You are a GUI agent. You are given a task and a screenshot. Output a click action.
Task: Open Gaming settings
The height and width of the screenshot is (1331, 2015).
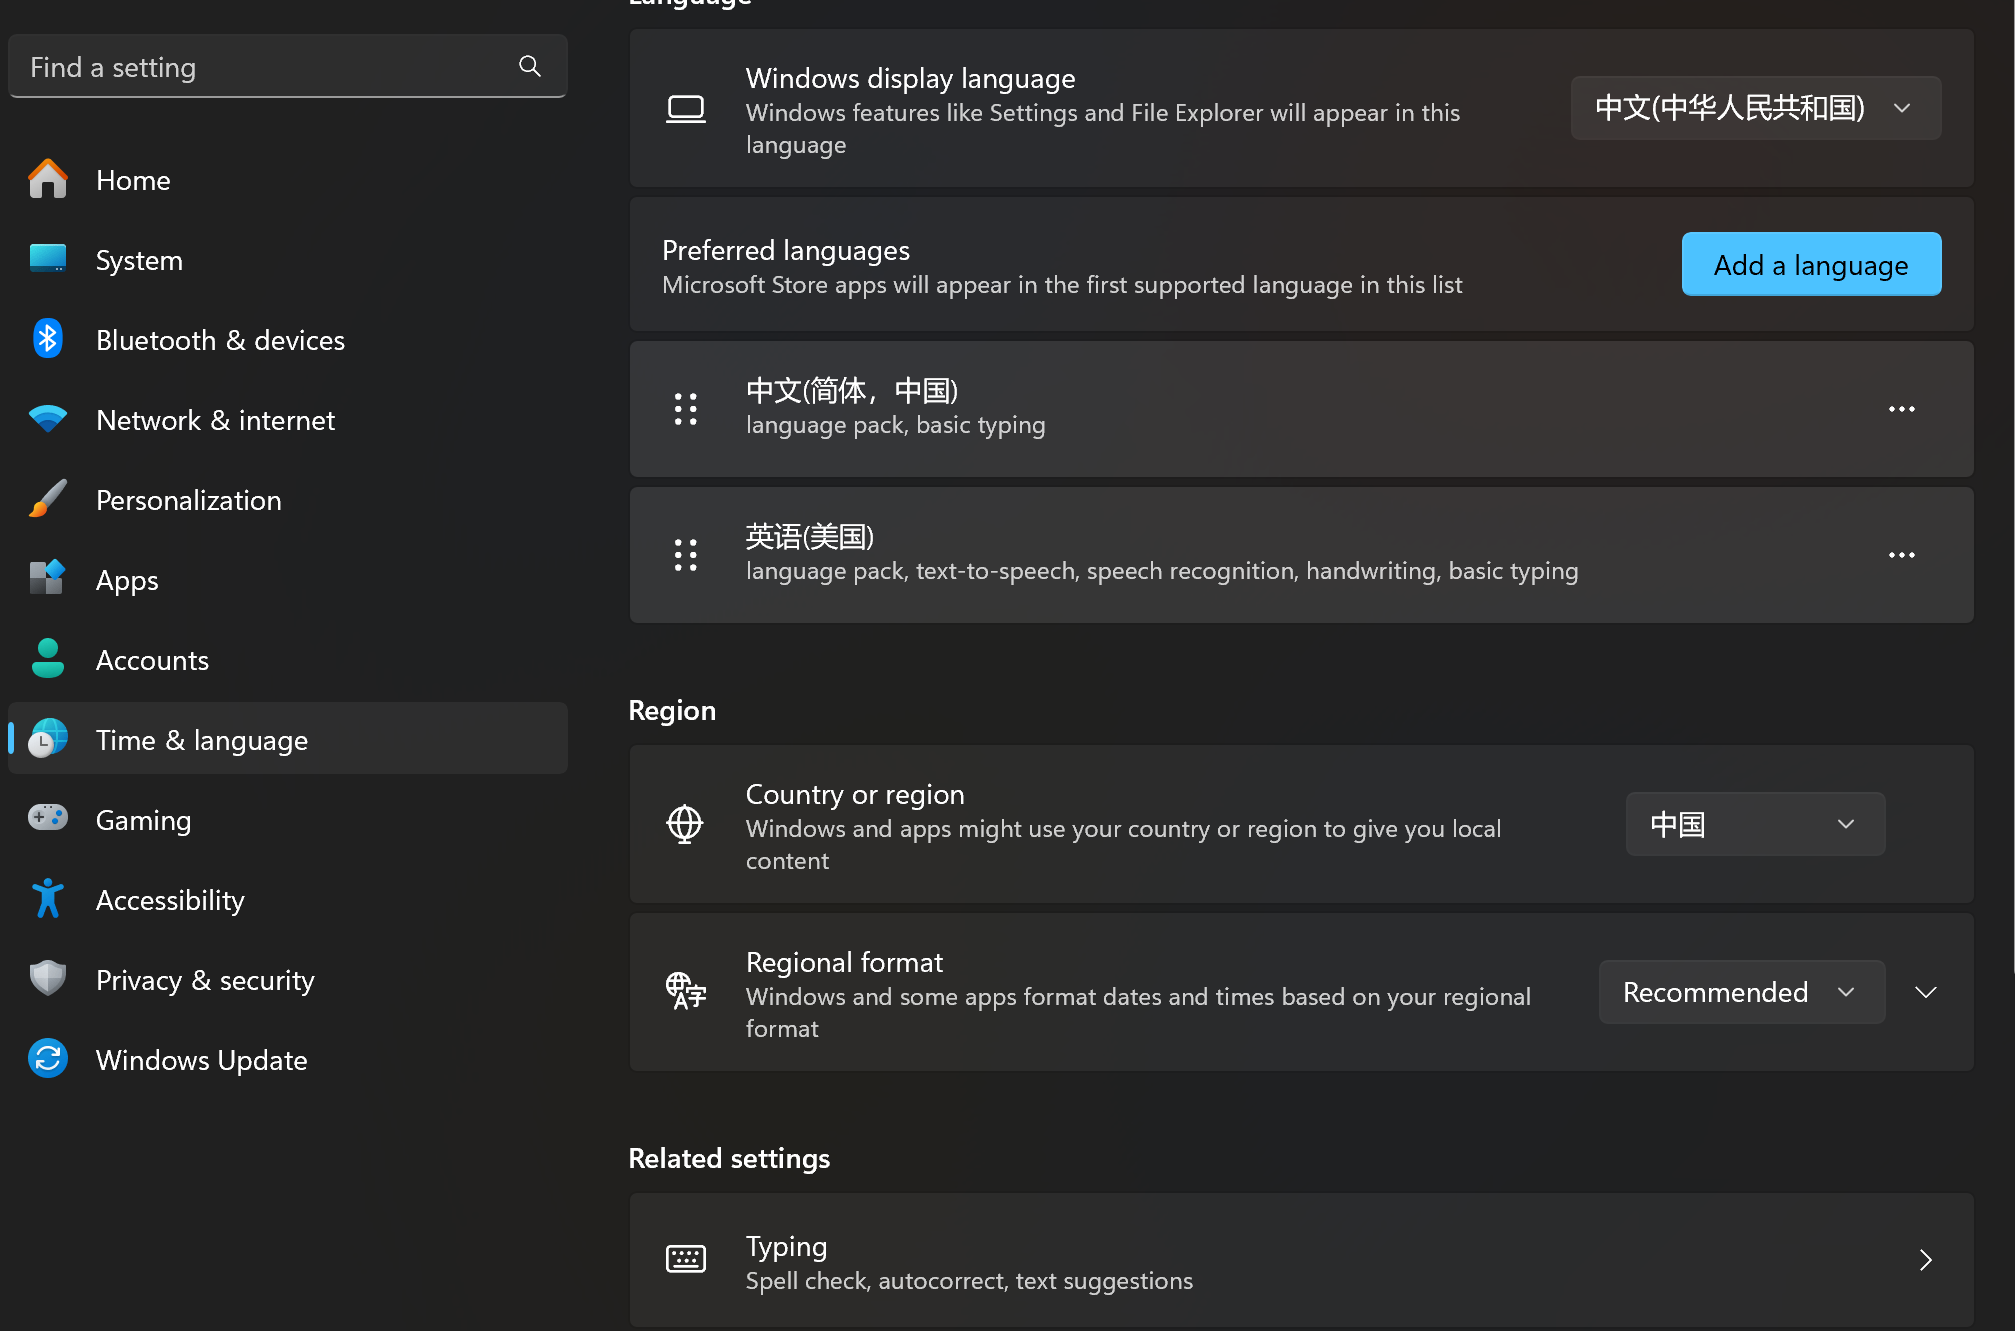click(x=288, y=820)
